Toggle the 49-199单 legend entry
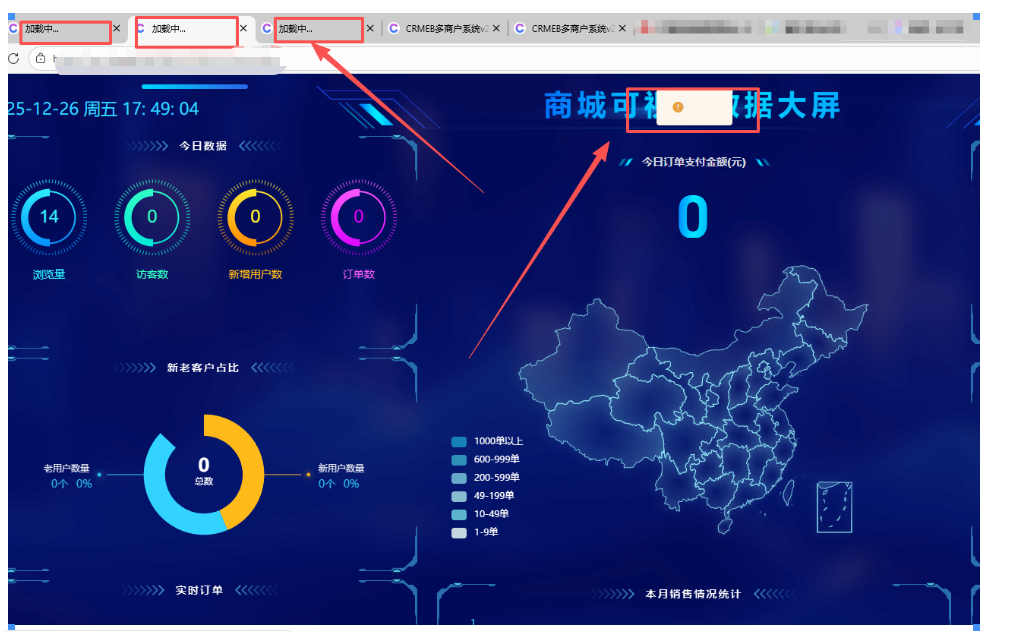 483,496
